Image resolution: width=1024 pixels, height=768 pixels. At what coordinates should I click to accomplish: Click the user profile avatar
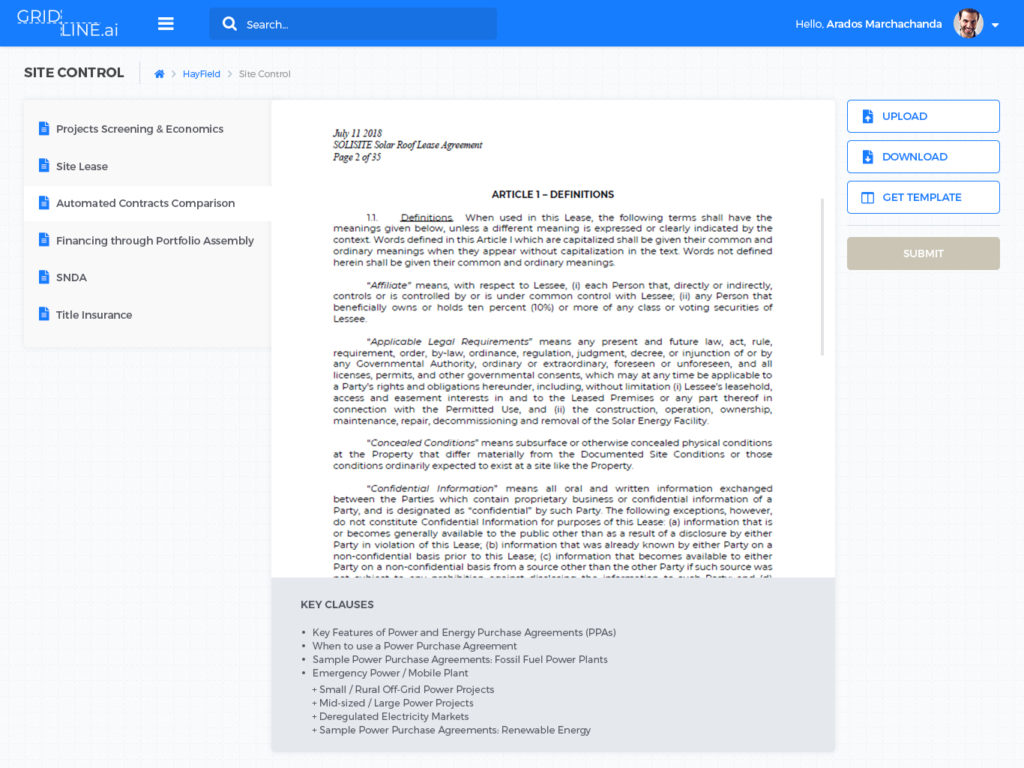pyautogui.click(x=967, y=24)
